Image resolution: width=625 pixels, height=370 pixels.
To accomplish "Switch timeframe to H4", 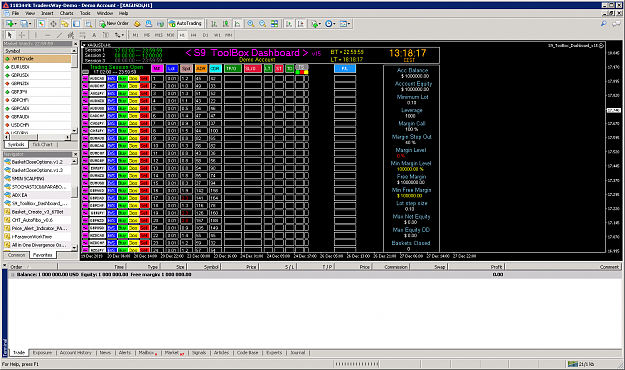I will click(194, 35).
